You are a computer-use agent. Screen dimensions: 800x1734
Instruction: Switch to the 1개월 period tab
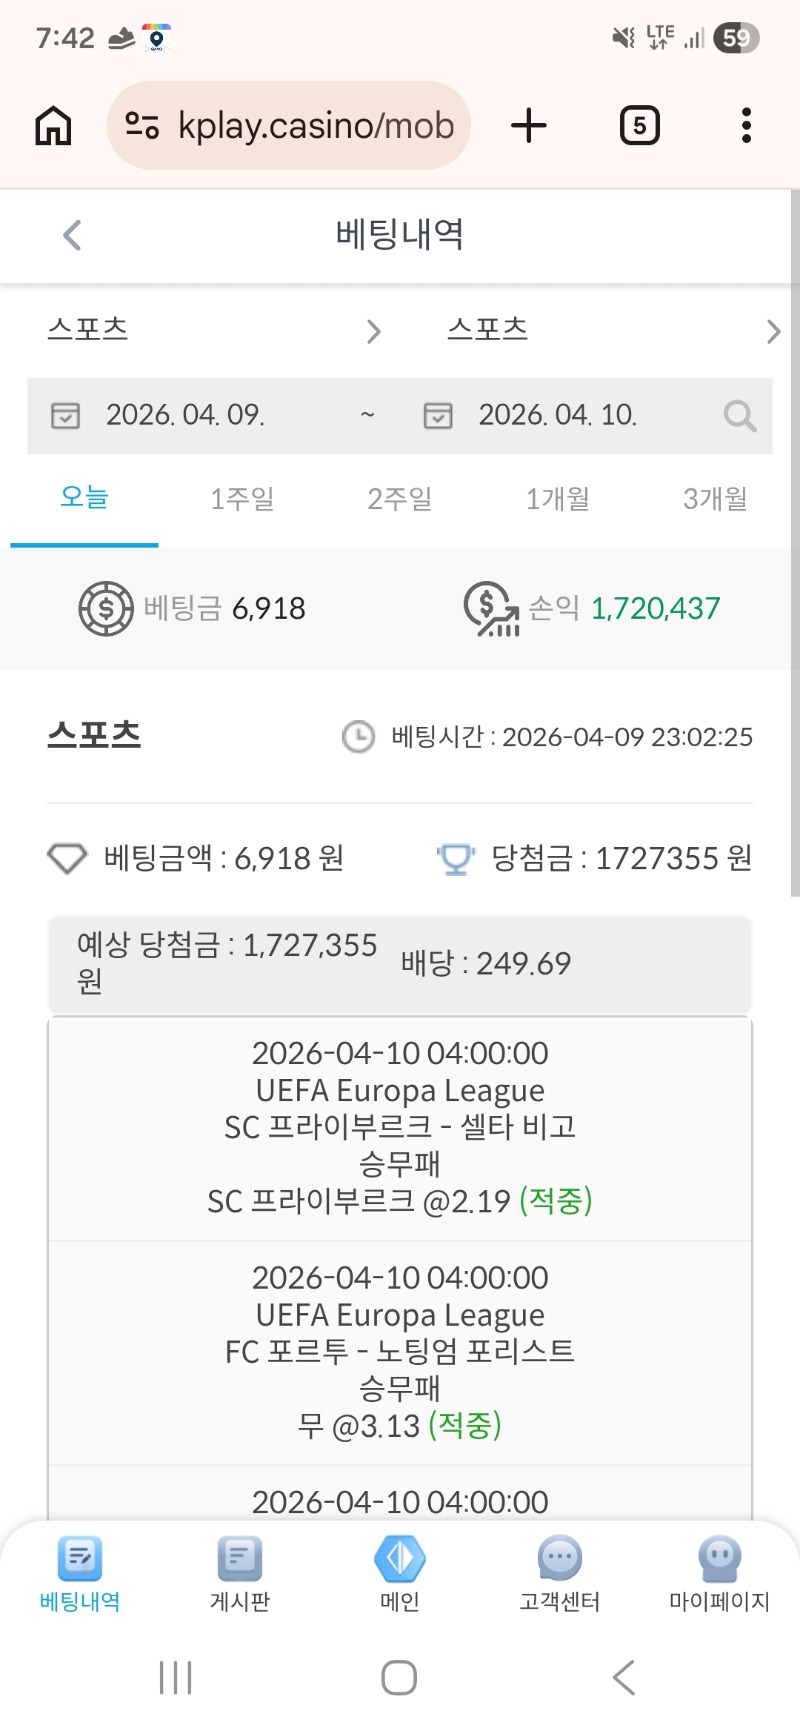tap(557, 498)
